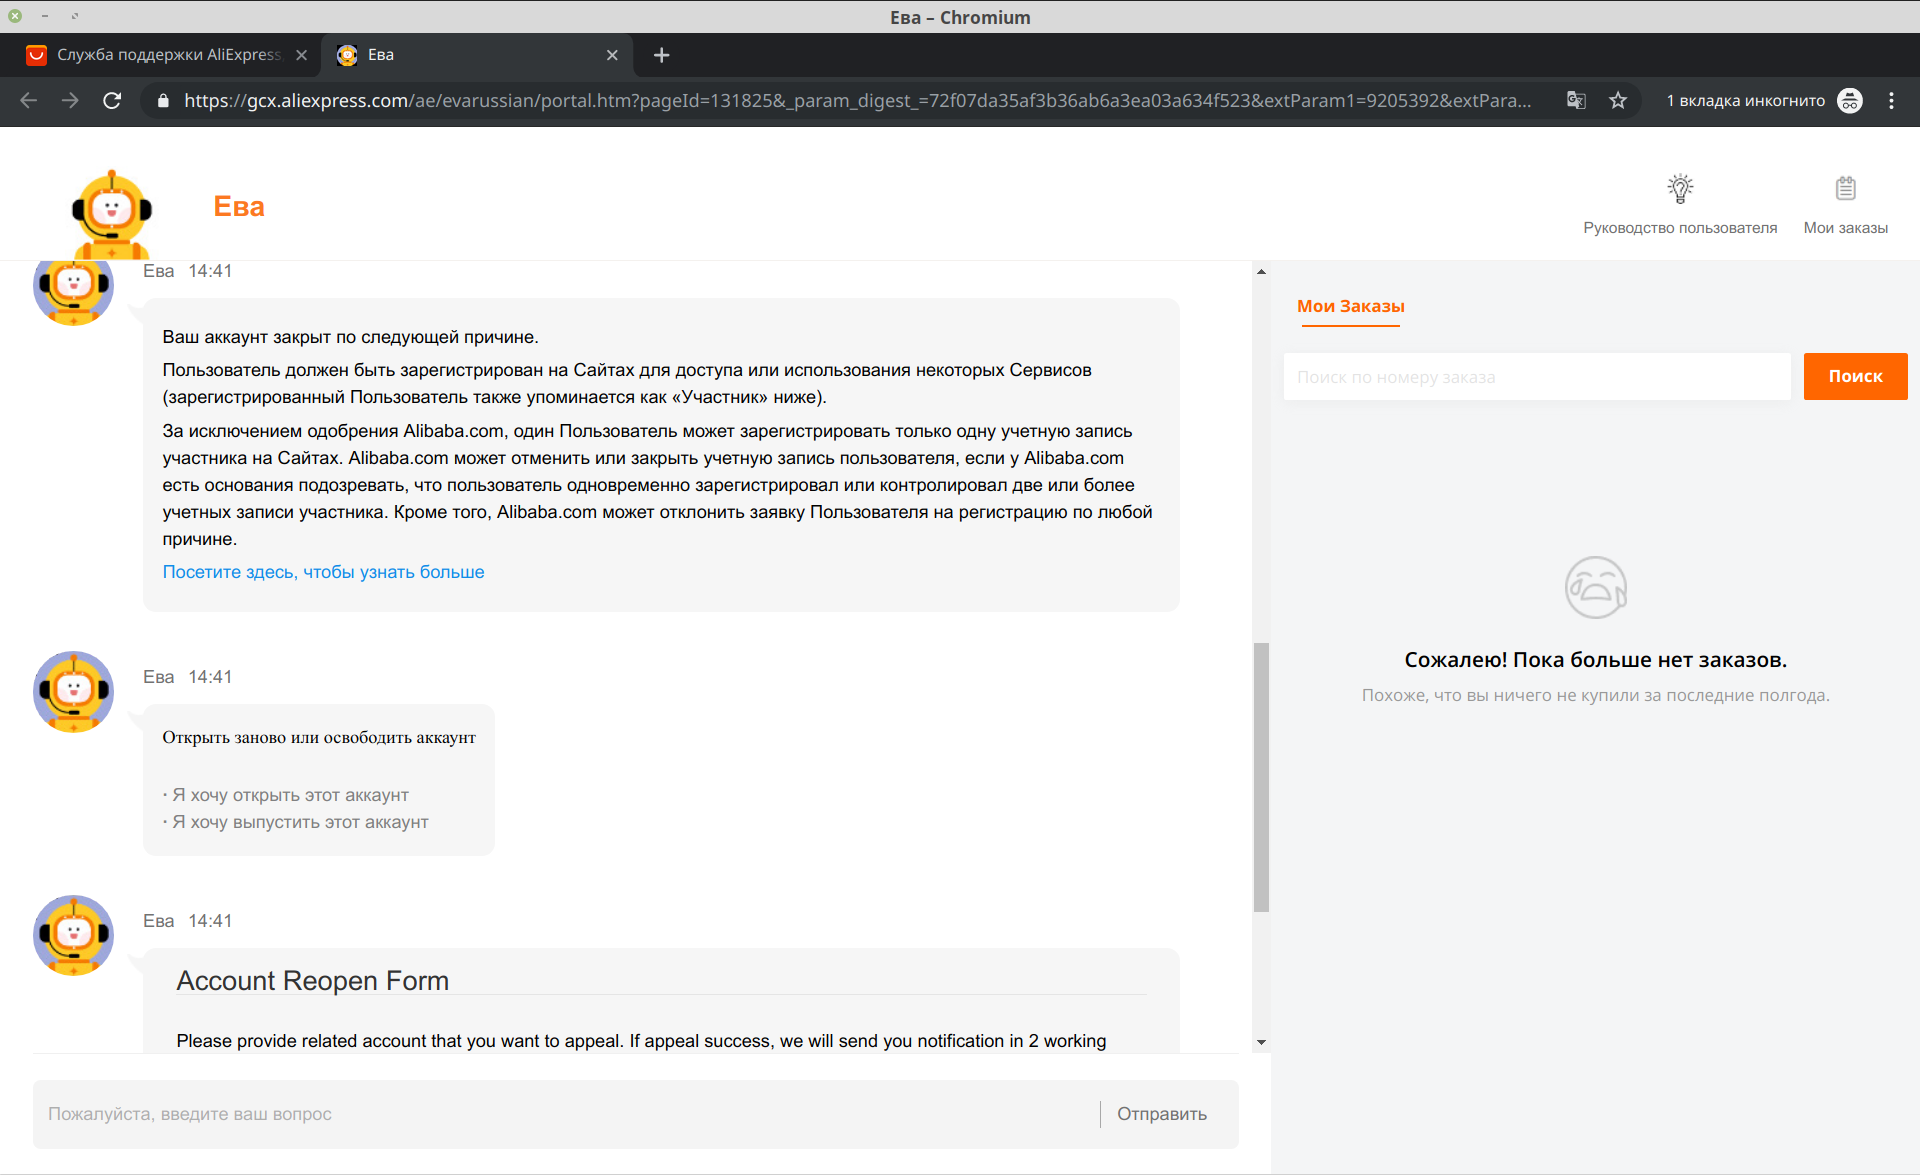Click the Account Reopen Form heading
Viewport: 1920px width, 1175px height.
[313, 981]
